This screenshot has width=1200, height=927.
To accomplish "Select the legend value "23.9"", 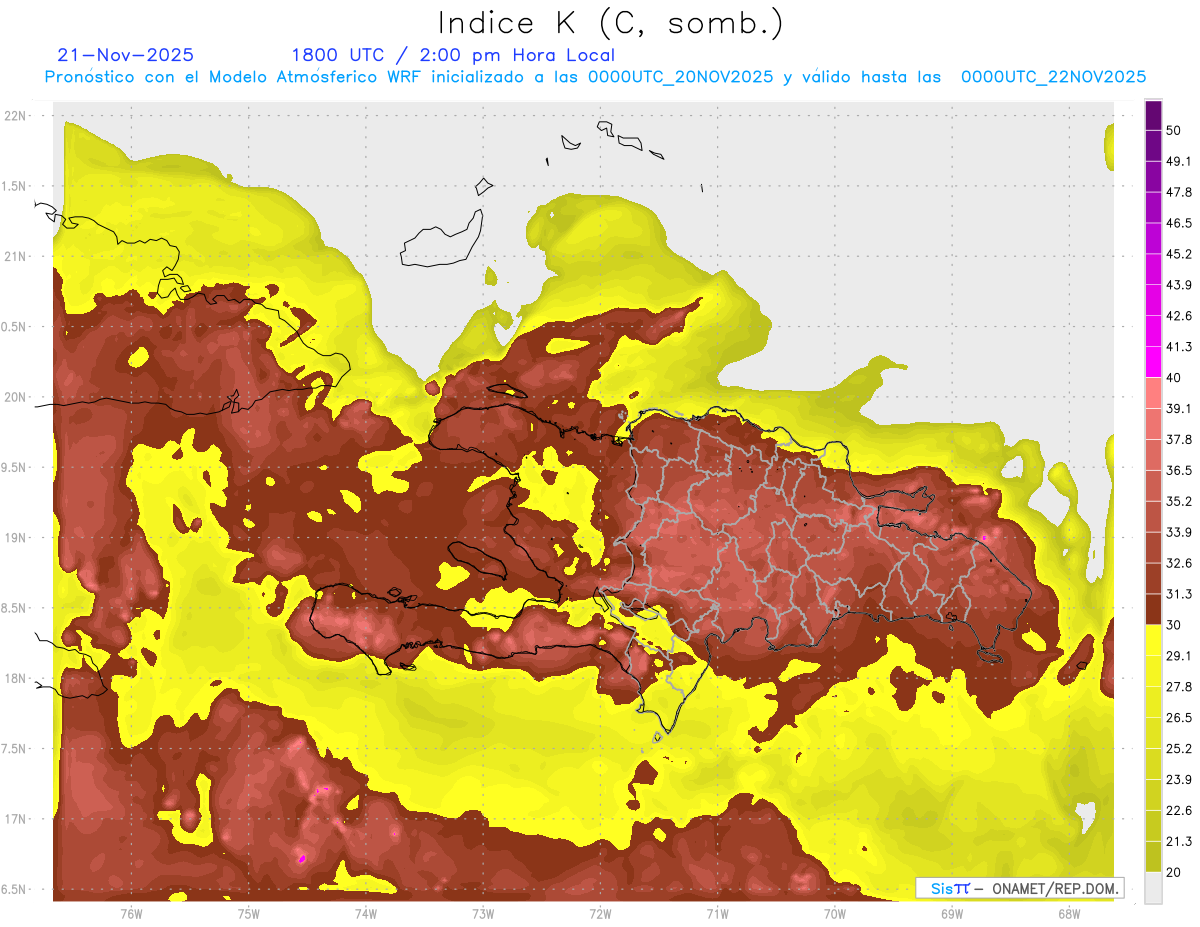I will 1179,779.
